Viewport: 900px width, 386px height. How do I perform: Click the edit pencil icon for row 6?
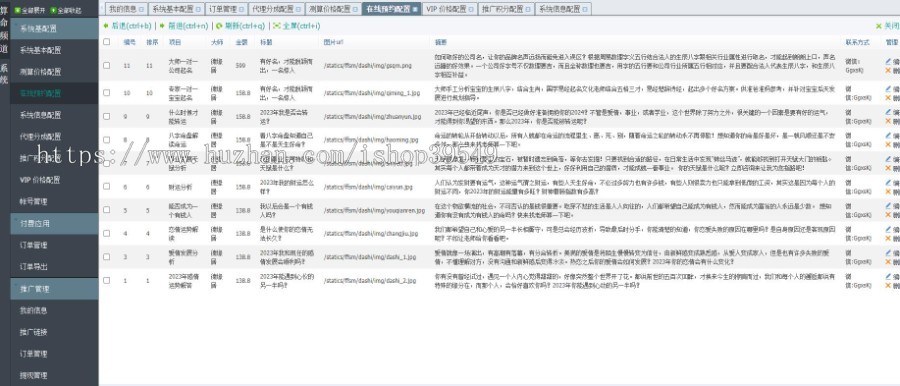pos(888,183)
